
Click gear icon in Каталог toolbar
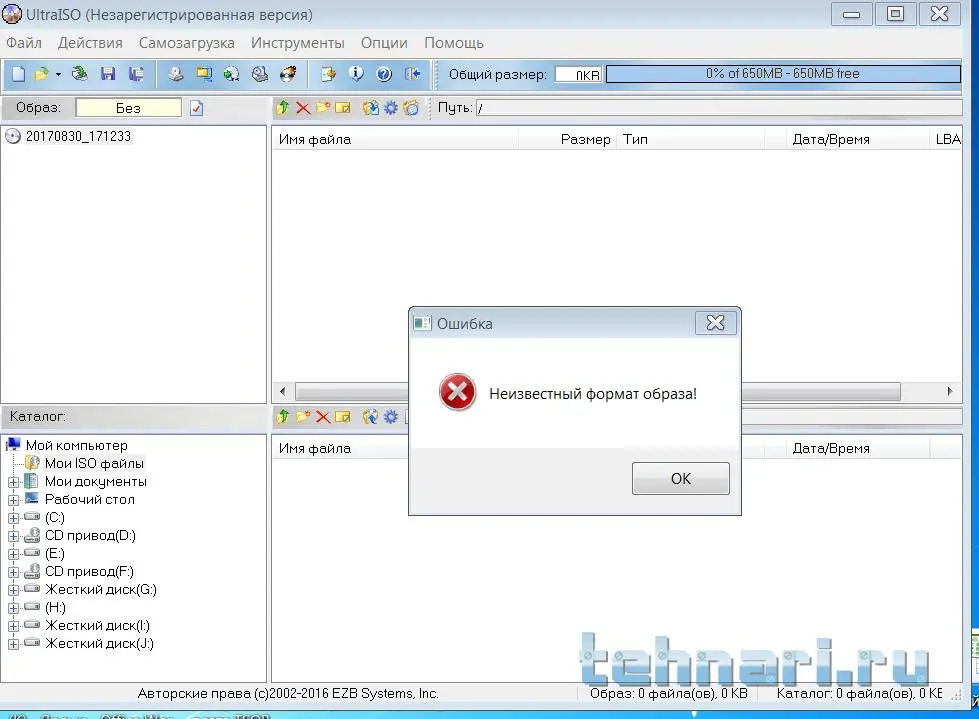pyautogui.click(x=391, y=416)
